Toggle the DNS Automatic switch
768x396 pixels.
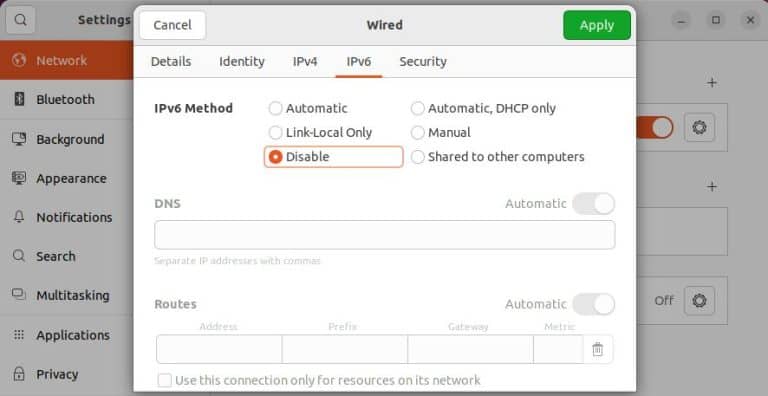point(594,204)
